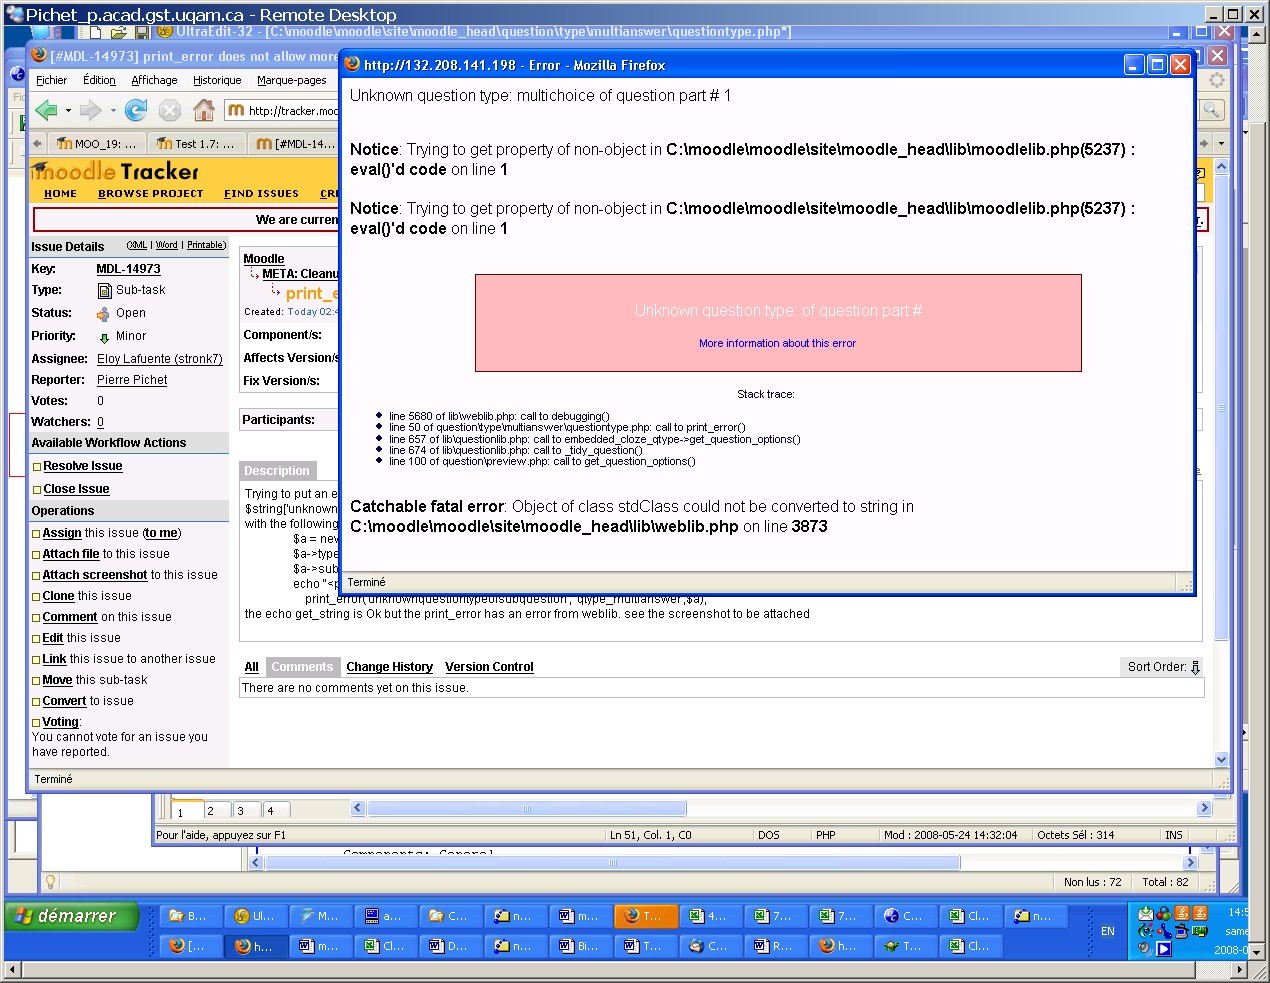Open 'More information about this error' link
Screen dimensions: 1270x983
click(777, 343)
